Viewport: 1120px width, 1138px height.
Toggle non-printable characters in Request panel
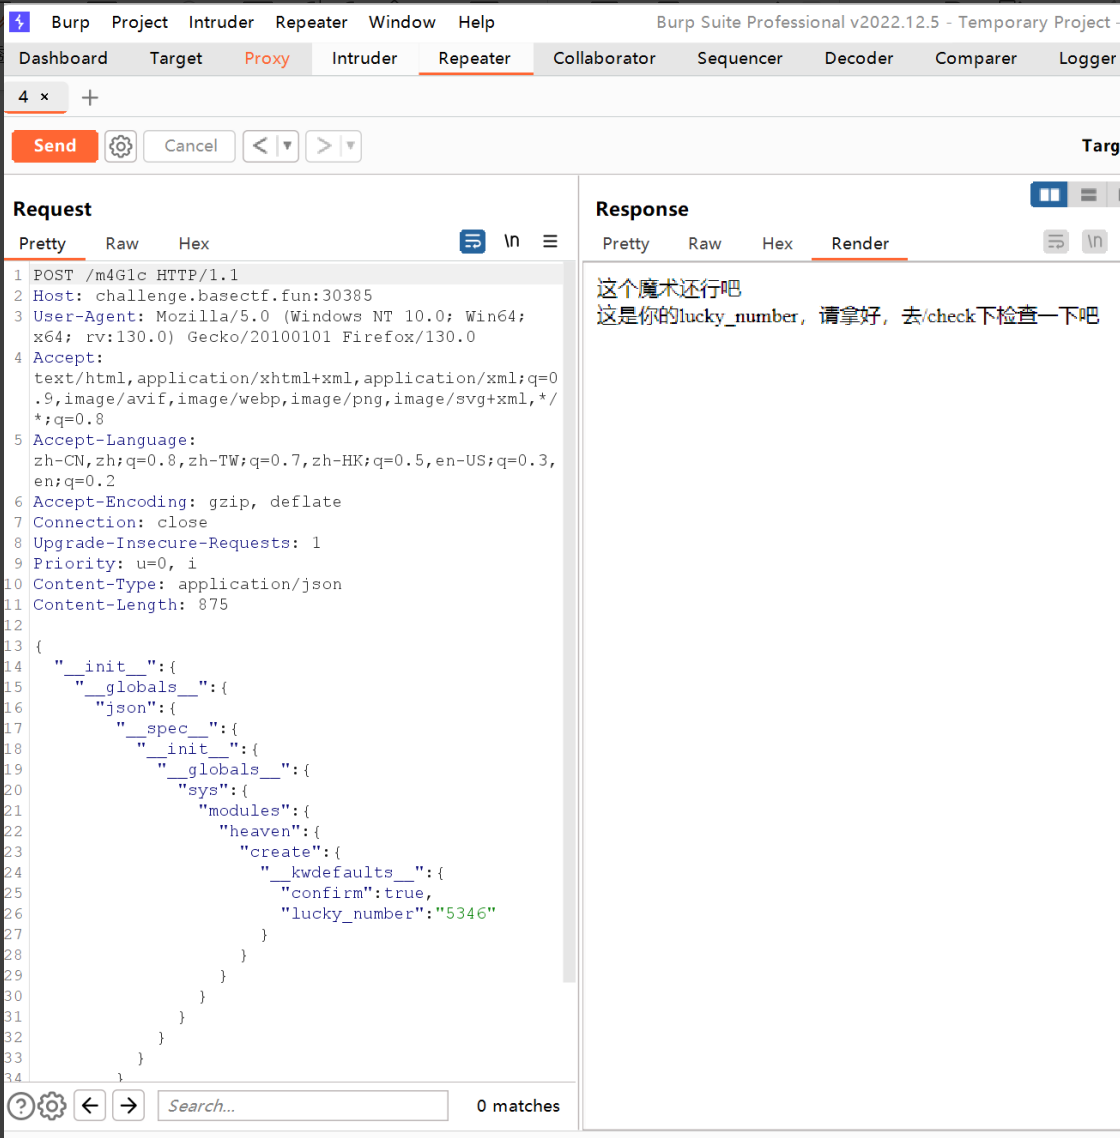click(x=512, y=241)
